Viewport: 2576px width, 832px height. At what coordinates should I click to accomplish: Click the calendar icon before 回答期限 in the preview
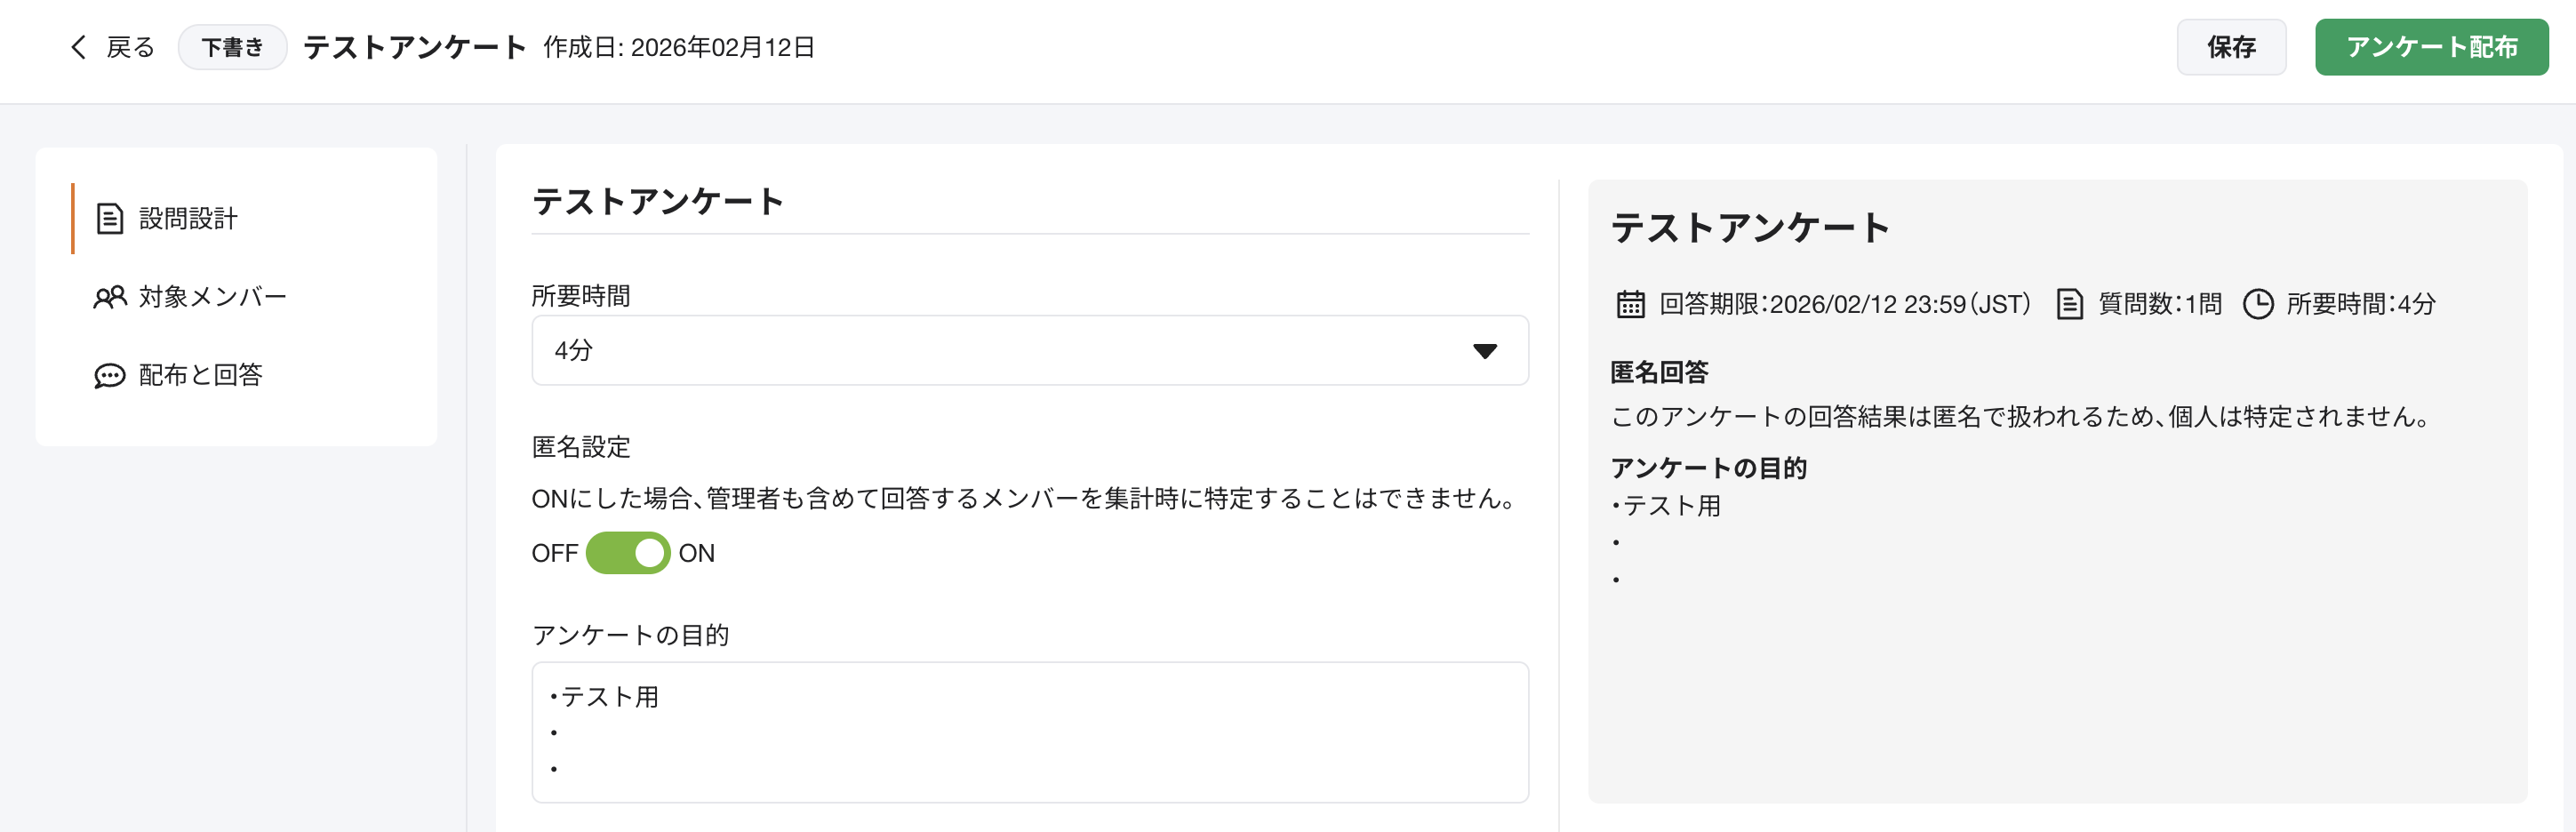(1631, 304)
